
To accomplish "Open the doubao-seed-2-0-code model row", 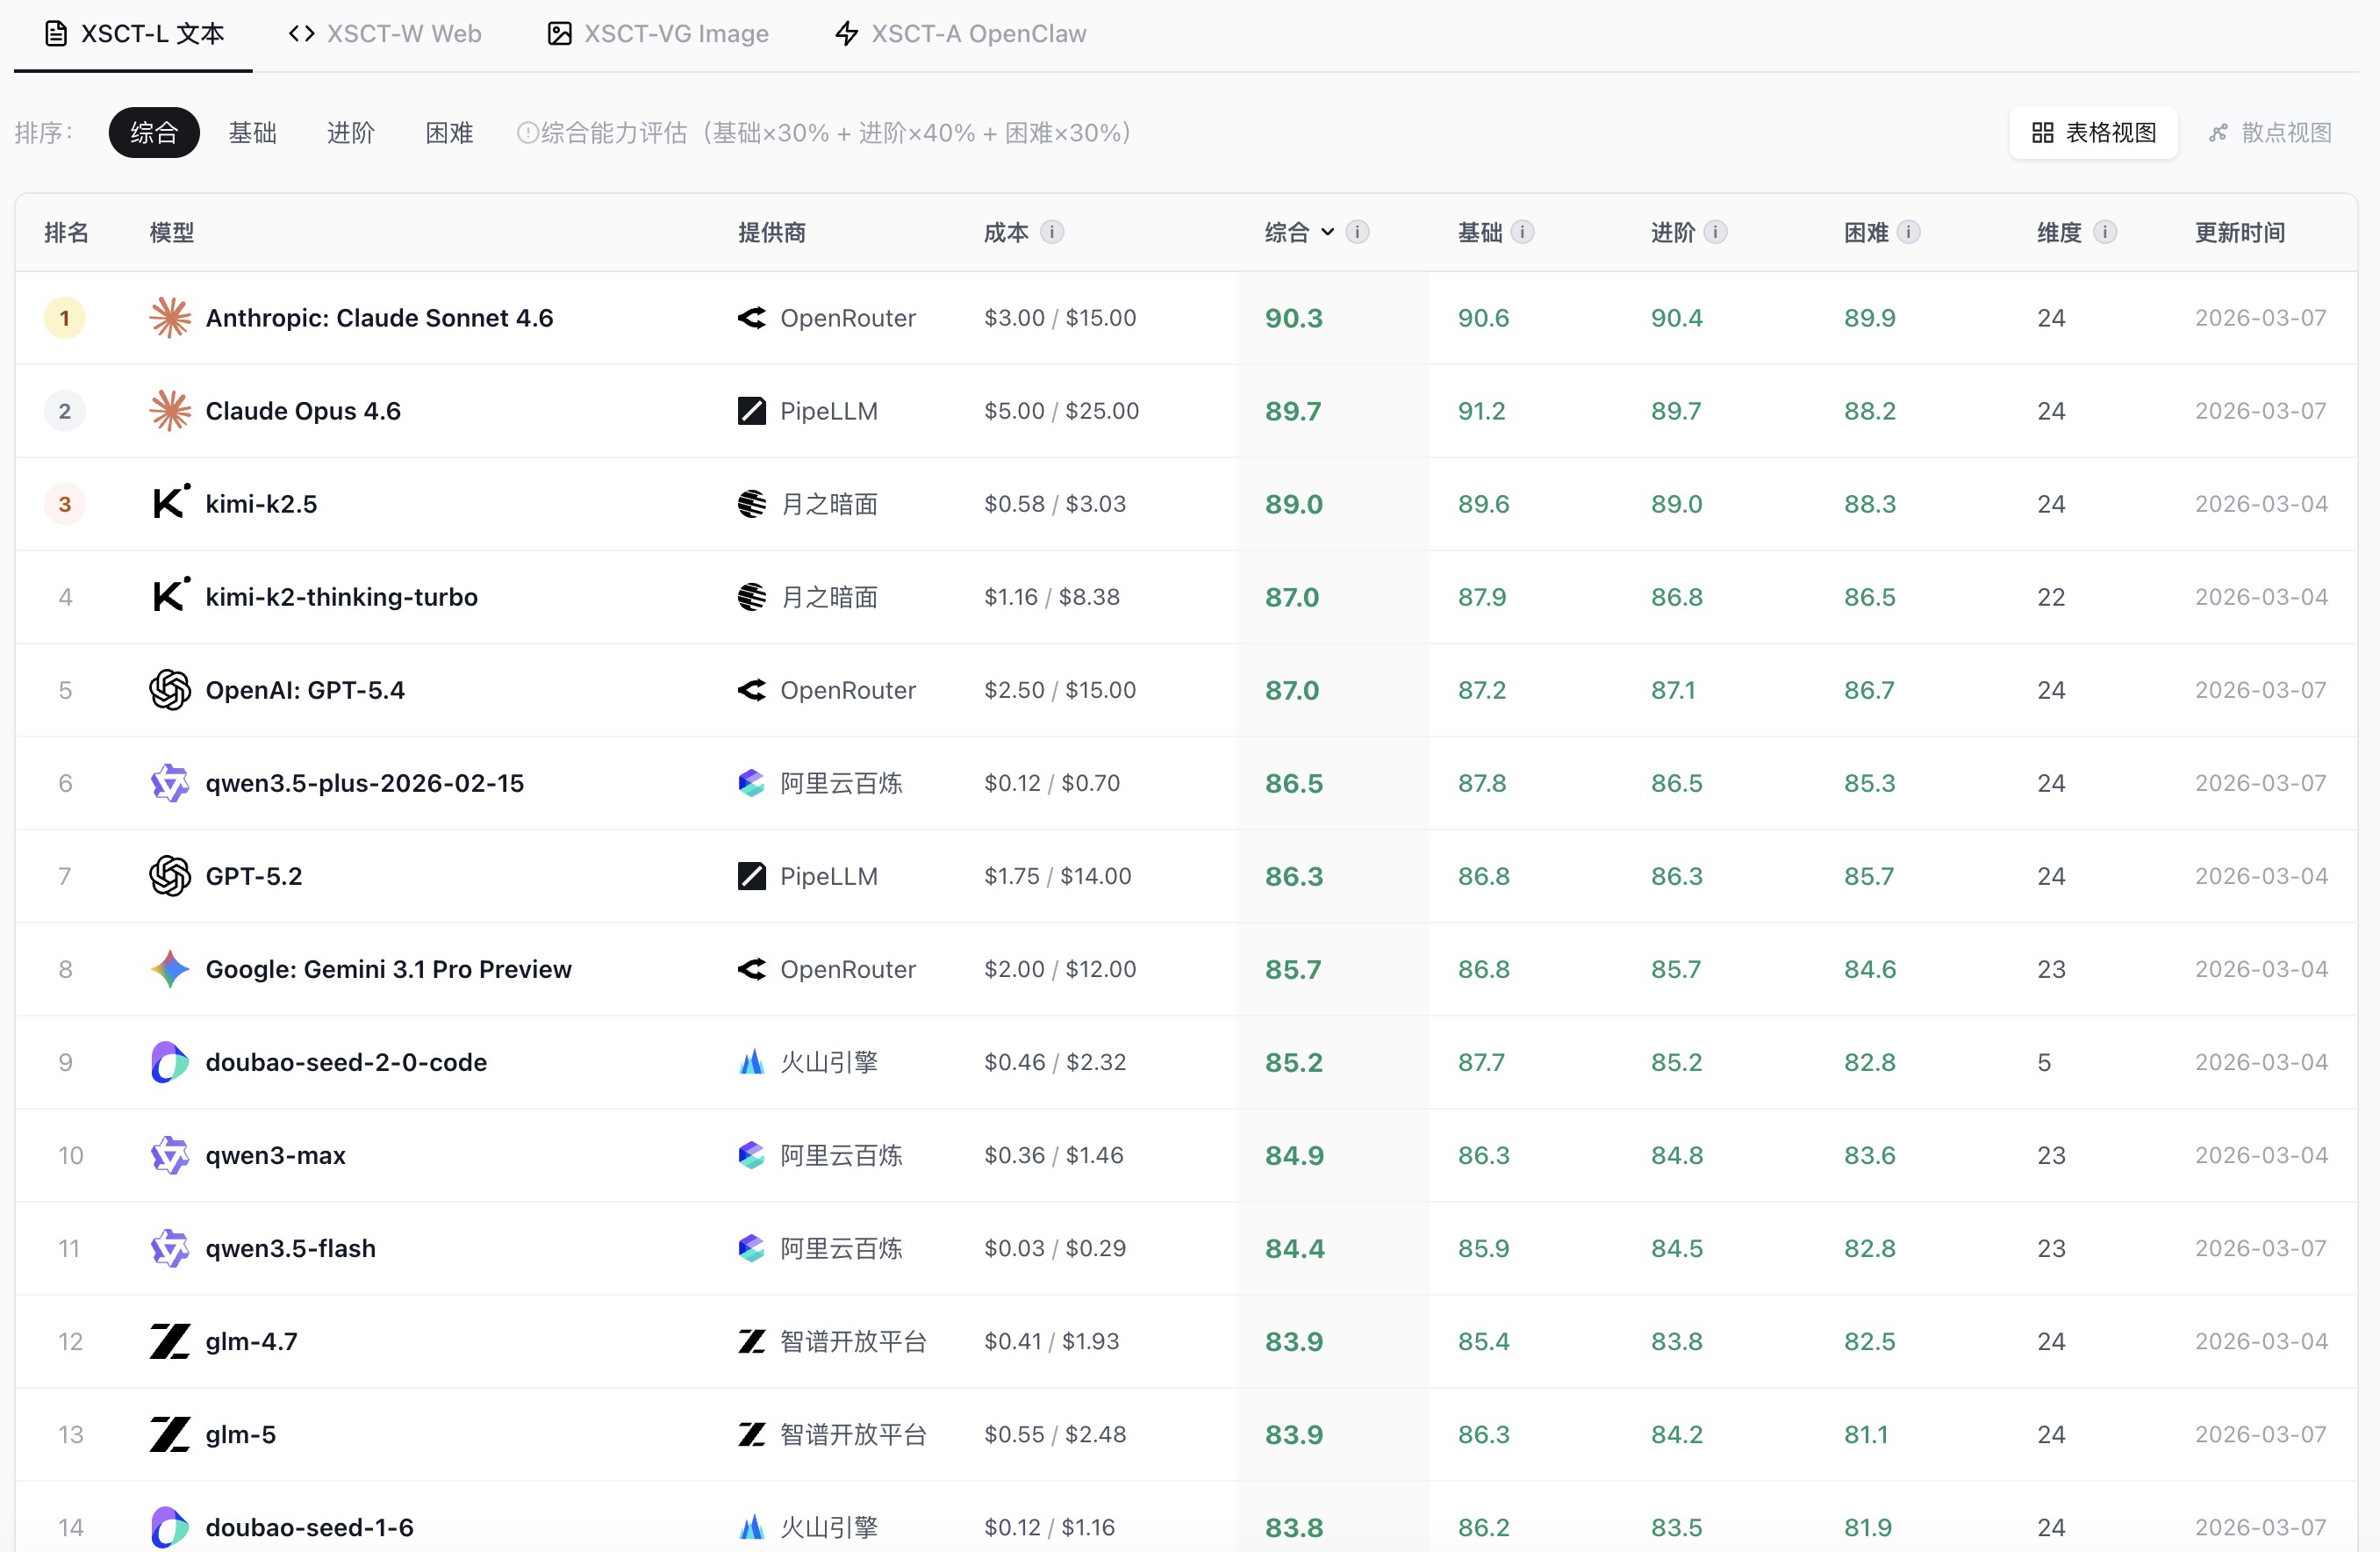I will point(1186,1062).
